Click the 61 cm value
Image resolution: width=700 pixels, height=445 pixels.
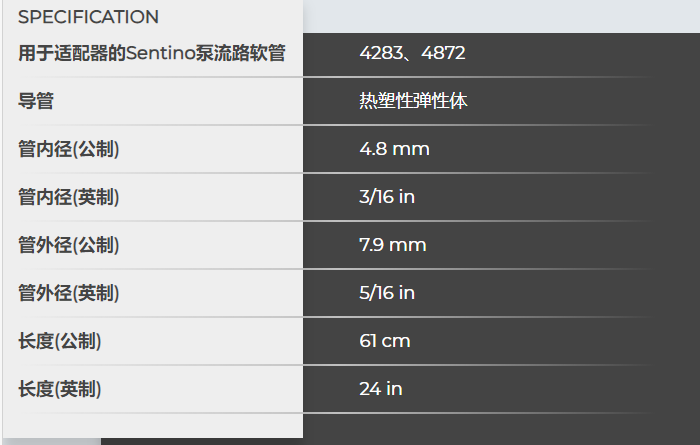coord(385,341)
